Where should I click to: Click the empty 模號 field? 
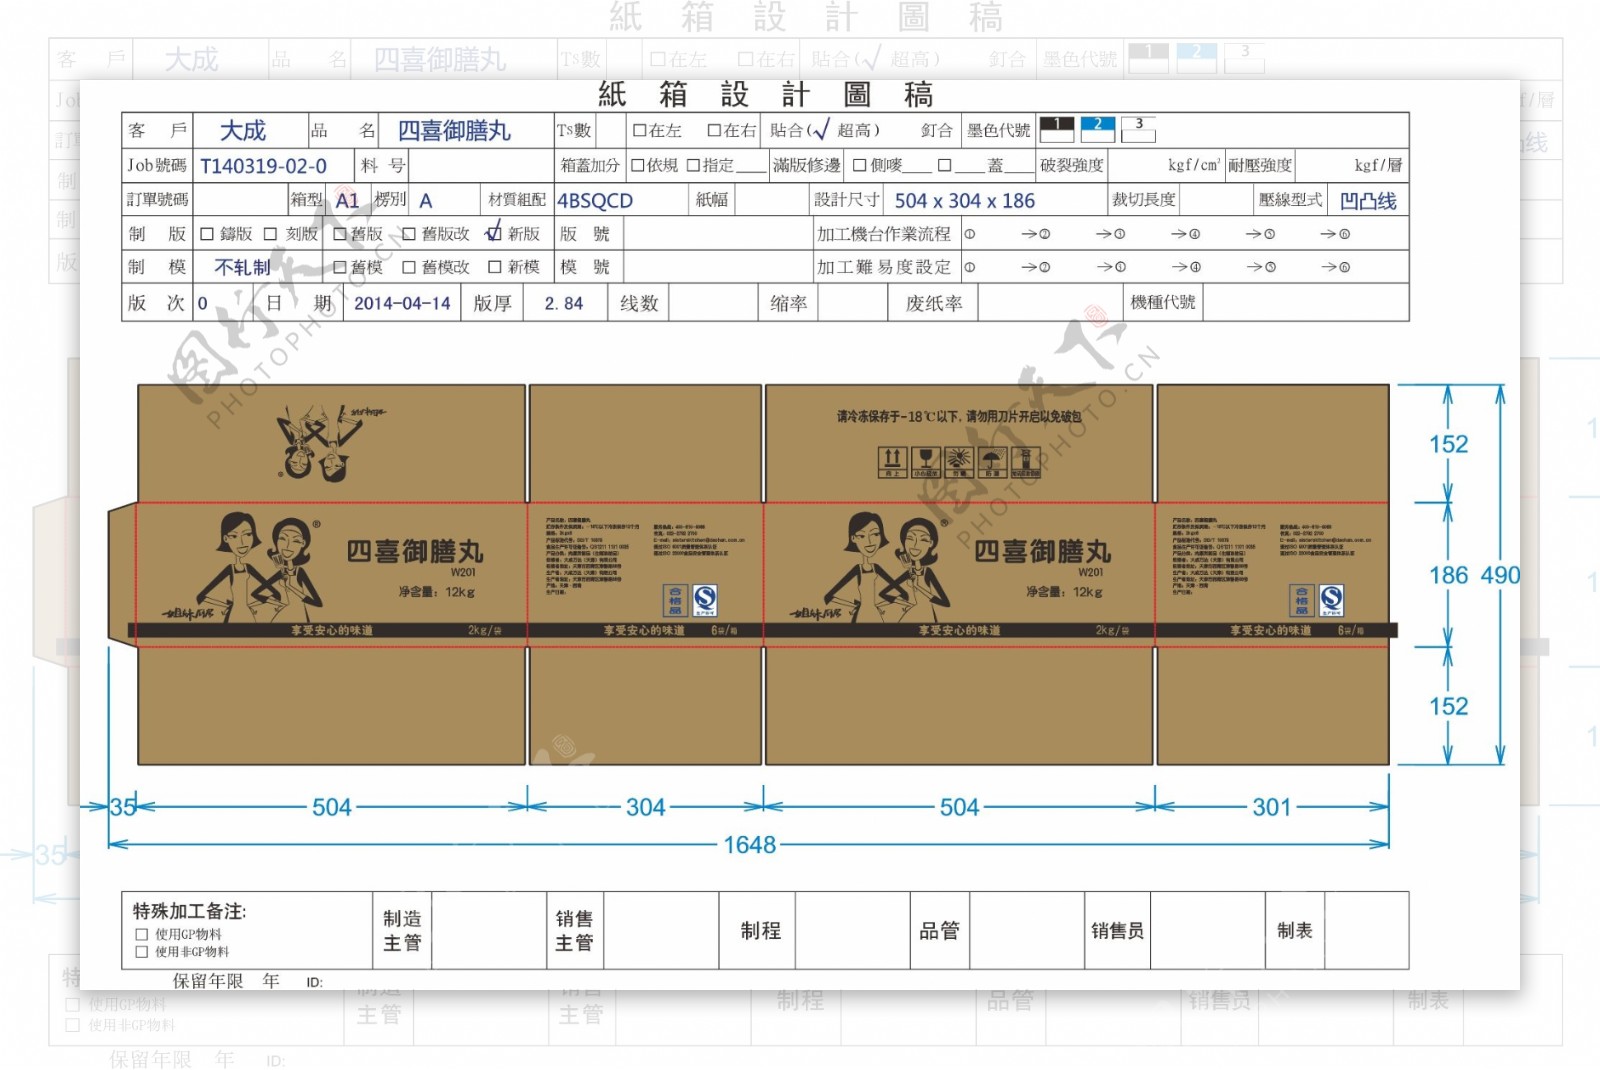718,267
